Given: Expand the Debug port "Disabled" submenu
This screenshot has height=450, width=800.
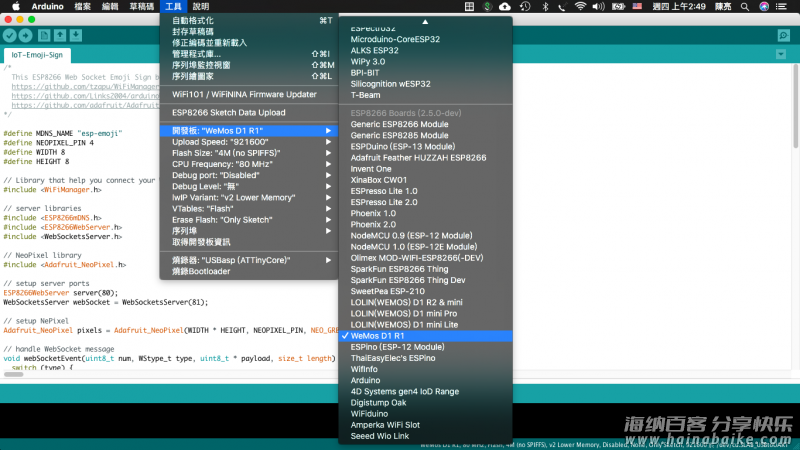Looking at the screenshot, I should tap(249, 176).
